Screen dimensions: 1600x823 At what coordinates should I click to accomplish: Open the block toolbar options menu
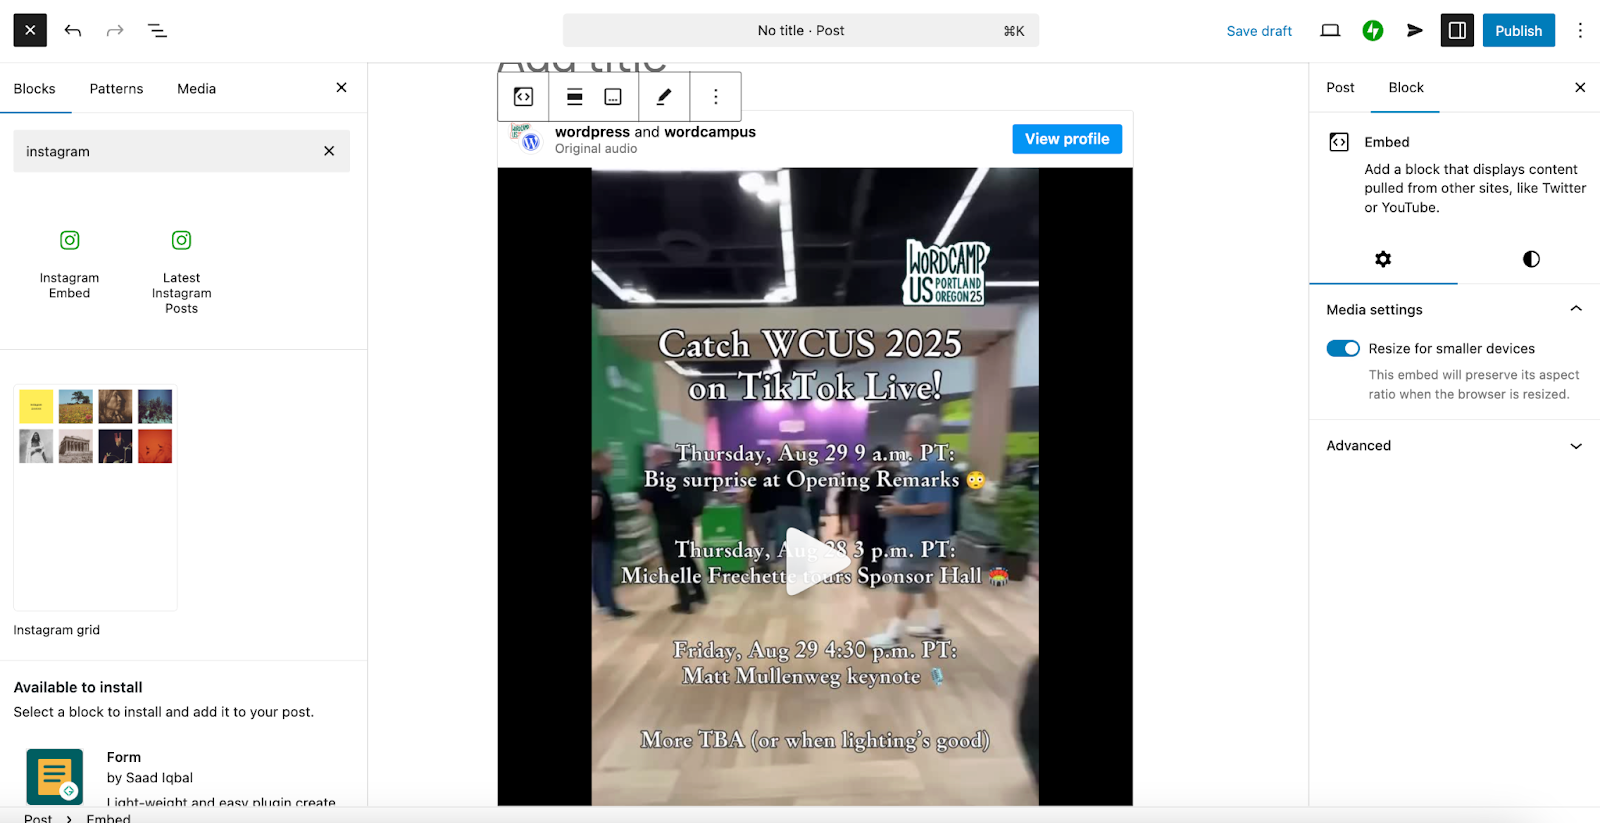point(715,97)
